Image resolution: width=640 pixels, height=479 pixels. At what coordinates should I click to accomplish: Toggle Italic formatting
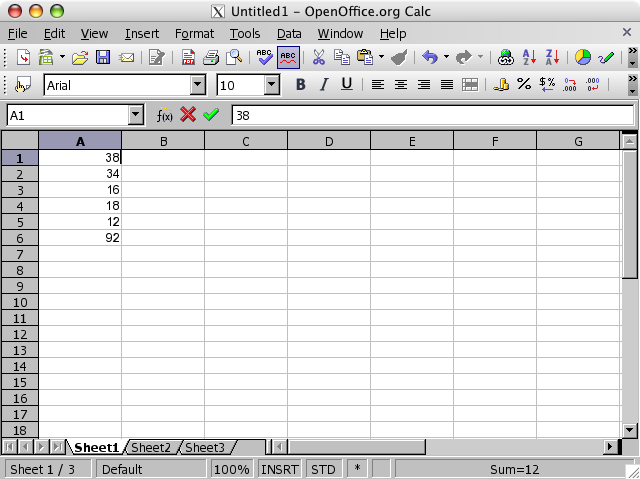[x=323, y=85]
